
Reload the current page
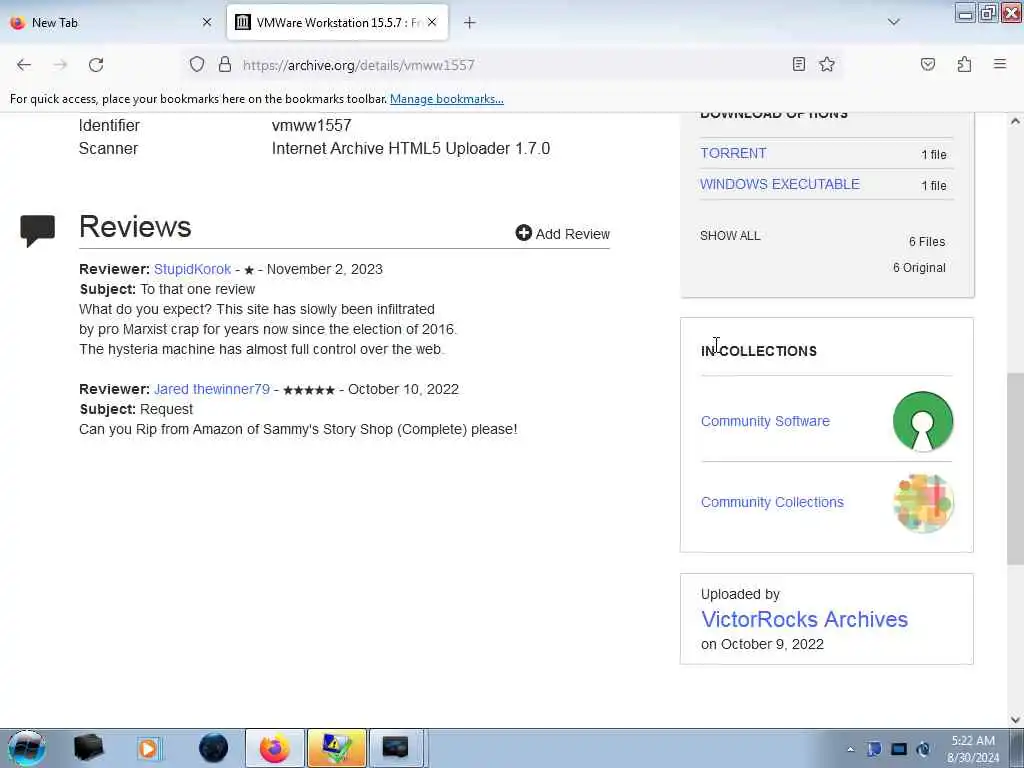pos(96,65)
